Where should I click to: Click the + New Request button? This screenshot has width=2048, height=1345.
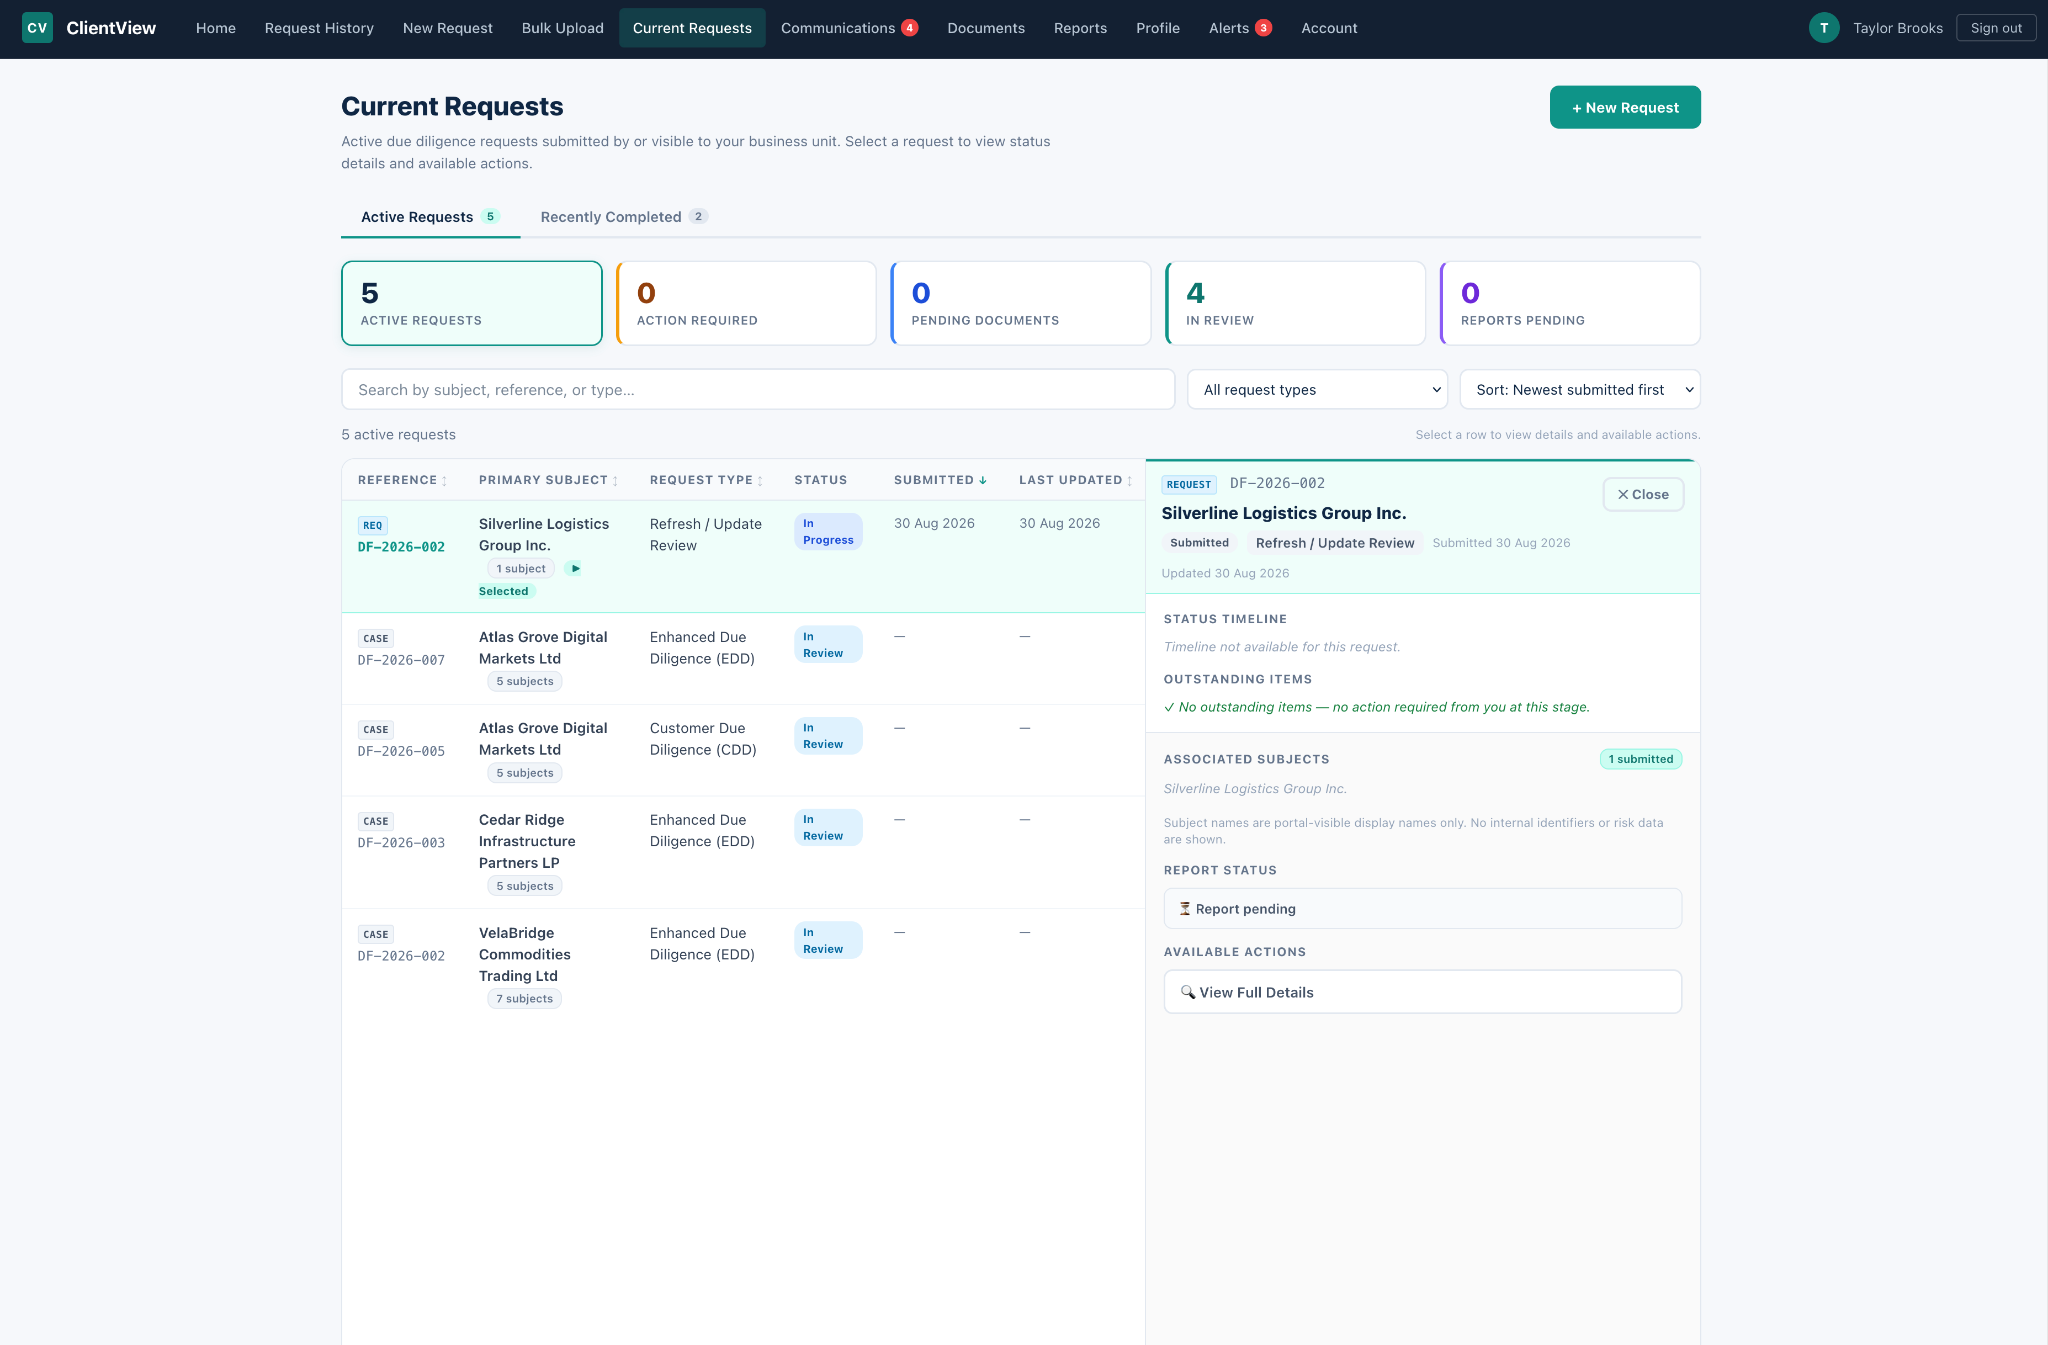click(1625, 107)
